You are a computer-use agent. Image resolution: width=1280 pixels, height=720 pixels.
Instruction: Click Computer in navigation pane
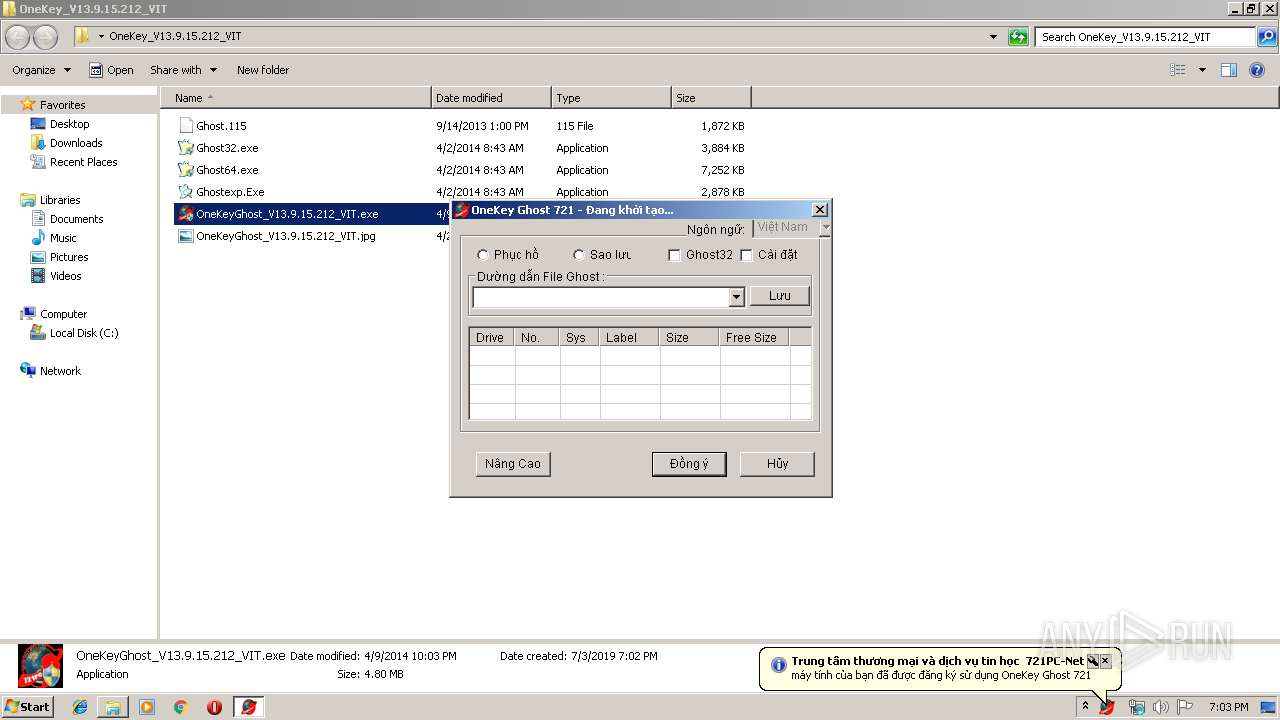(x=63, y=314)
